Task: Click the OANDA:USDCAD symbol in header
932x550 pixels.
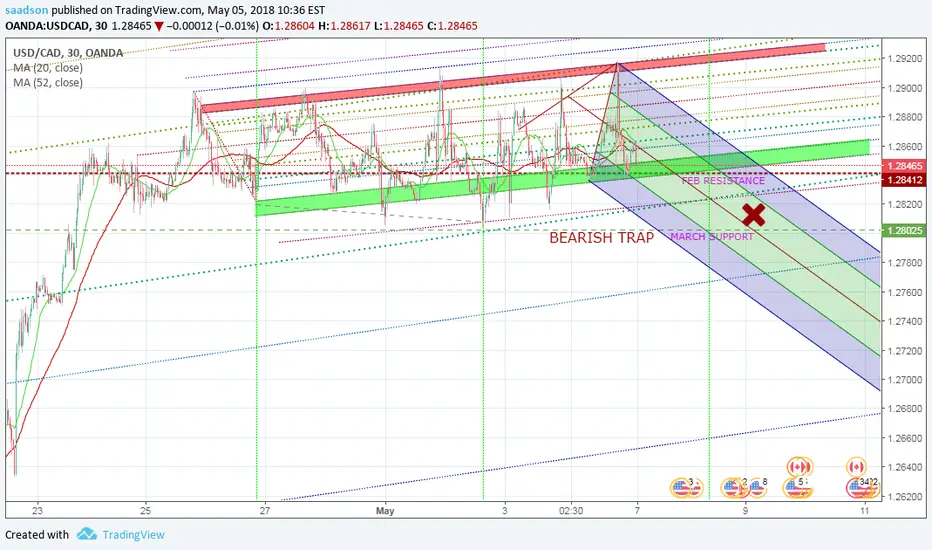Action: click(x=48, y=26)
